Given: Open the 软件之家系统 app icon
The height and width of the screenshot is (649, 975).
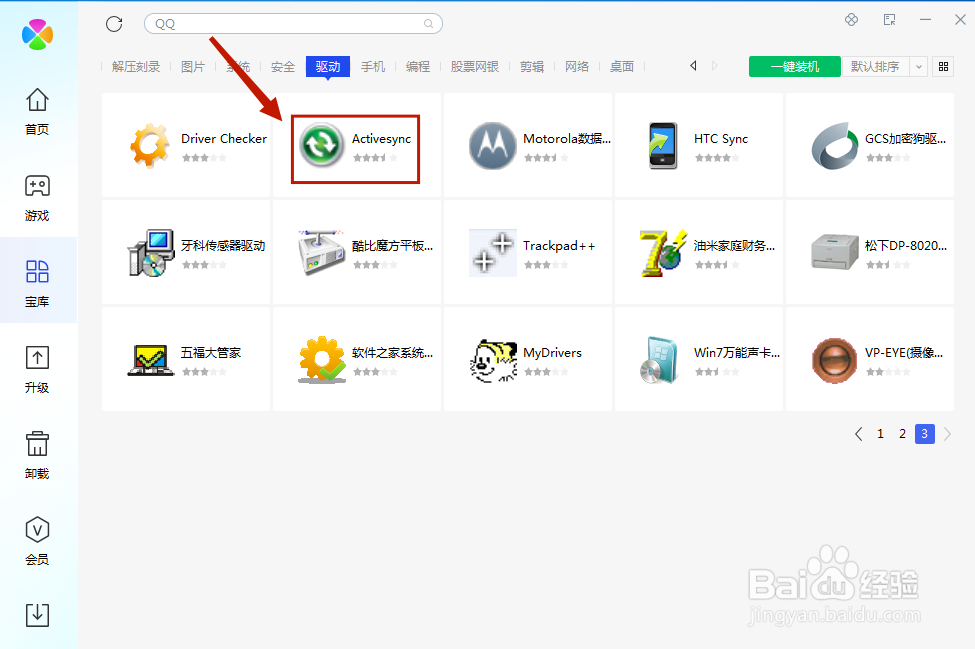Looking at the screenshot, I should pos(321,359).
